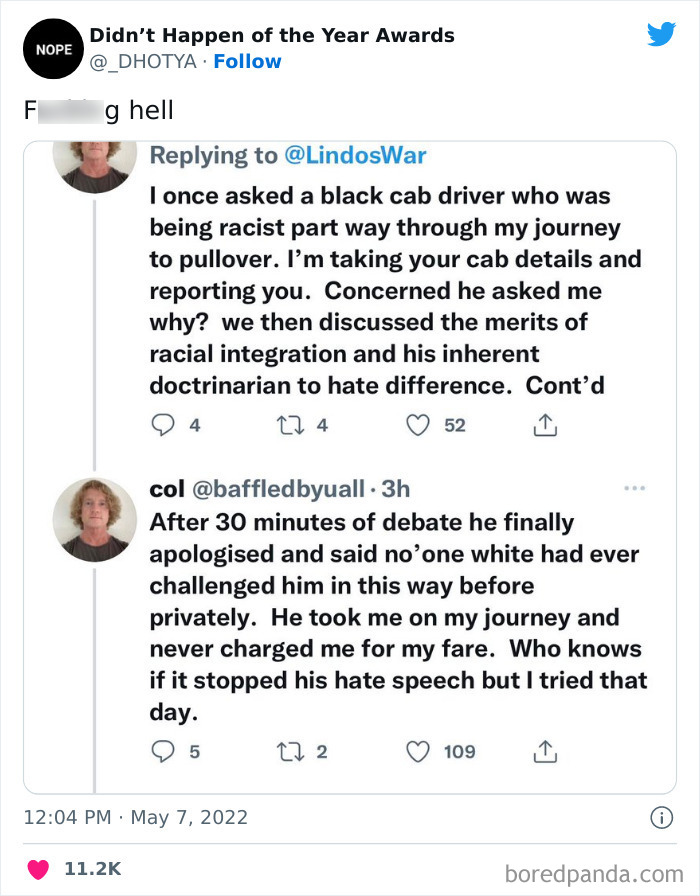Screen dimensions: 700x896
Task: Like the first tweet with 52 likes
Action: click(417, 425)
